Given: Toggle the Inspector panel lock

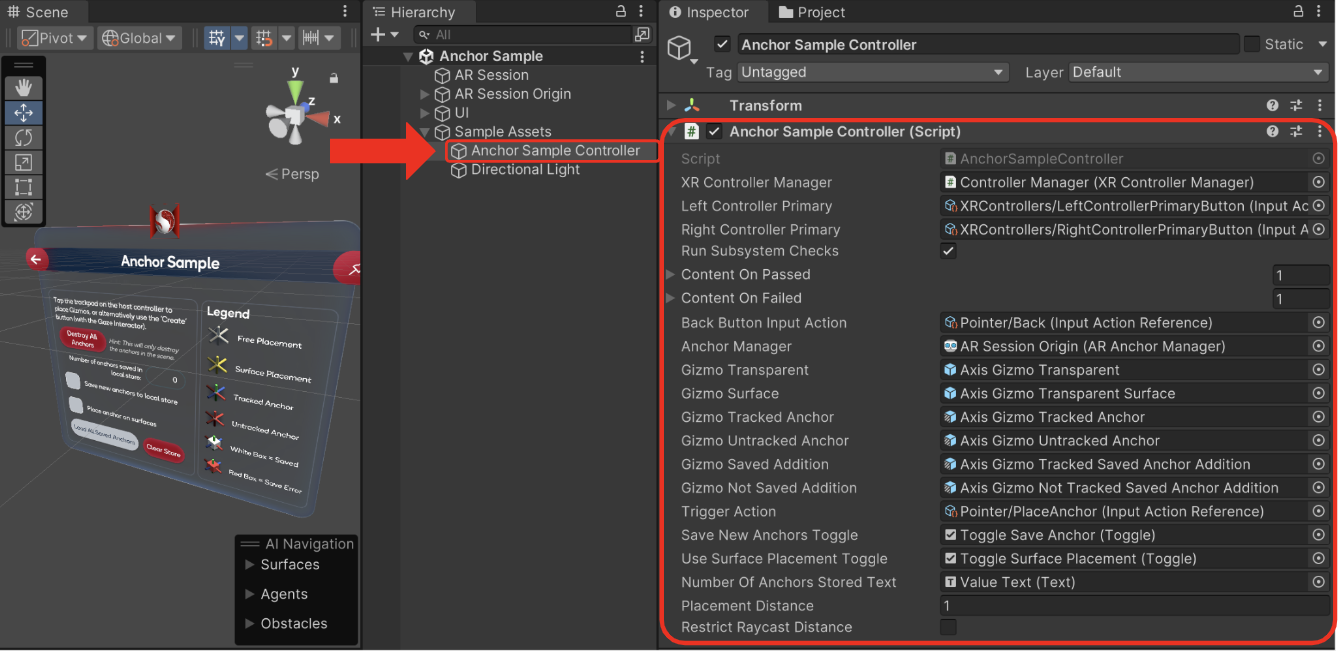Looking at the screenshot, I should click(1299, 12).
